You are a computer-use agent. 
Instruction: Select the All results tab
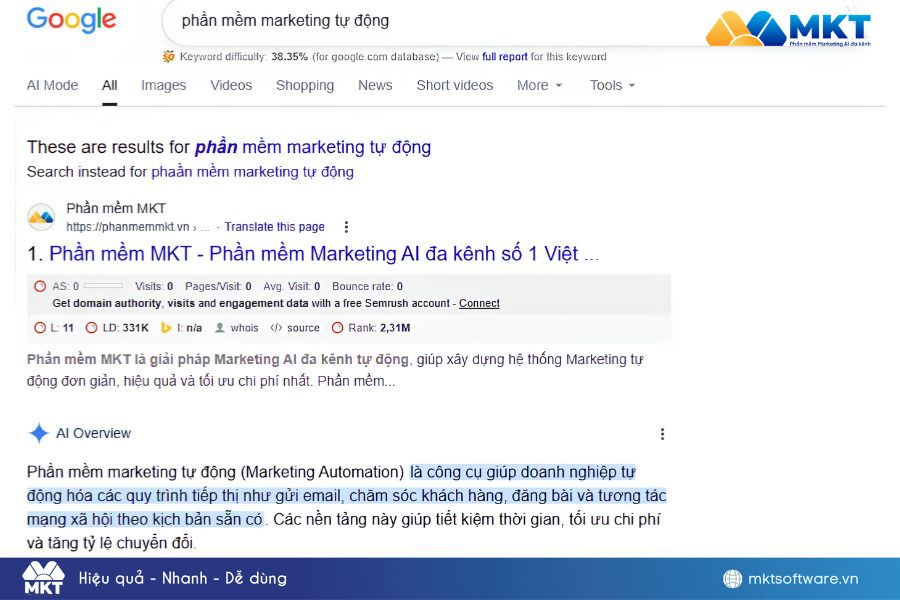tap(110, 85)
